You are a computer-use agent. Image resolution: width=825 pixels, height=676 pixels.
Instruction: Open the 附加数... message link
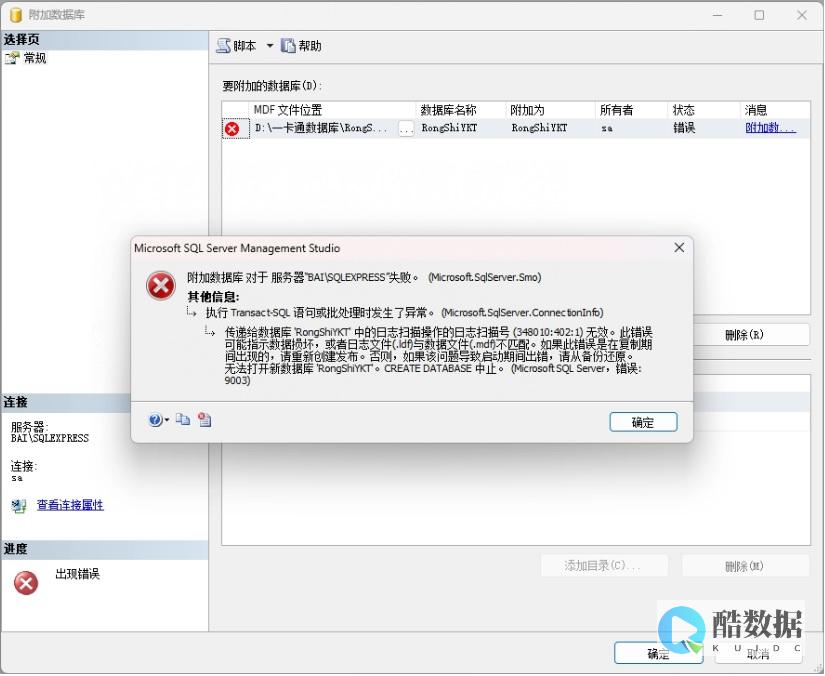pyautogui.click(x=770, y=127)
